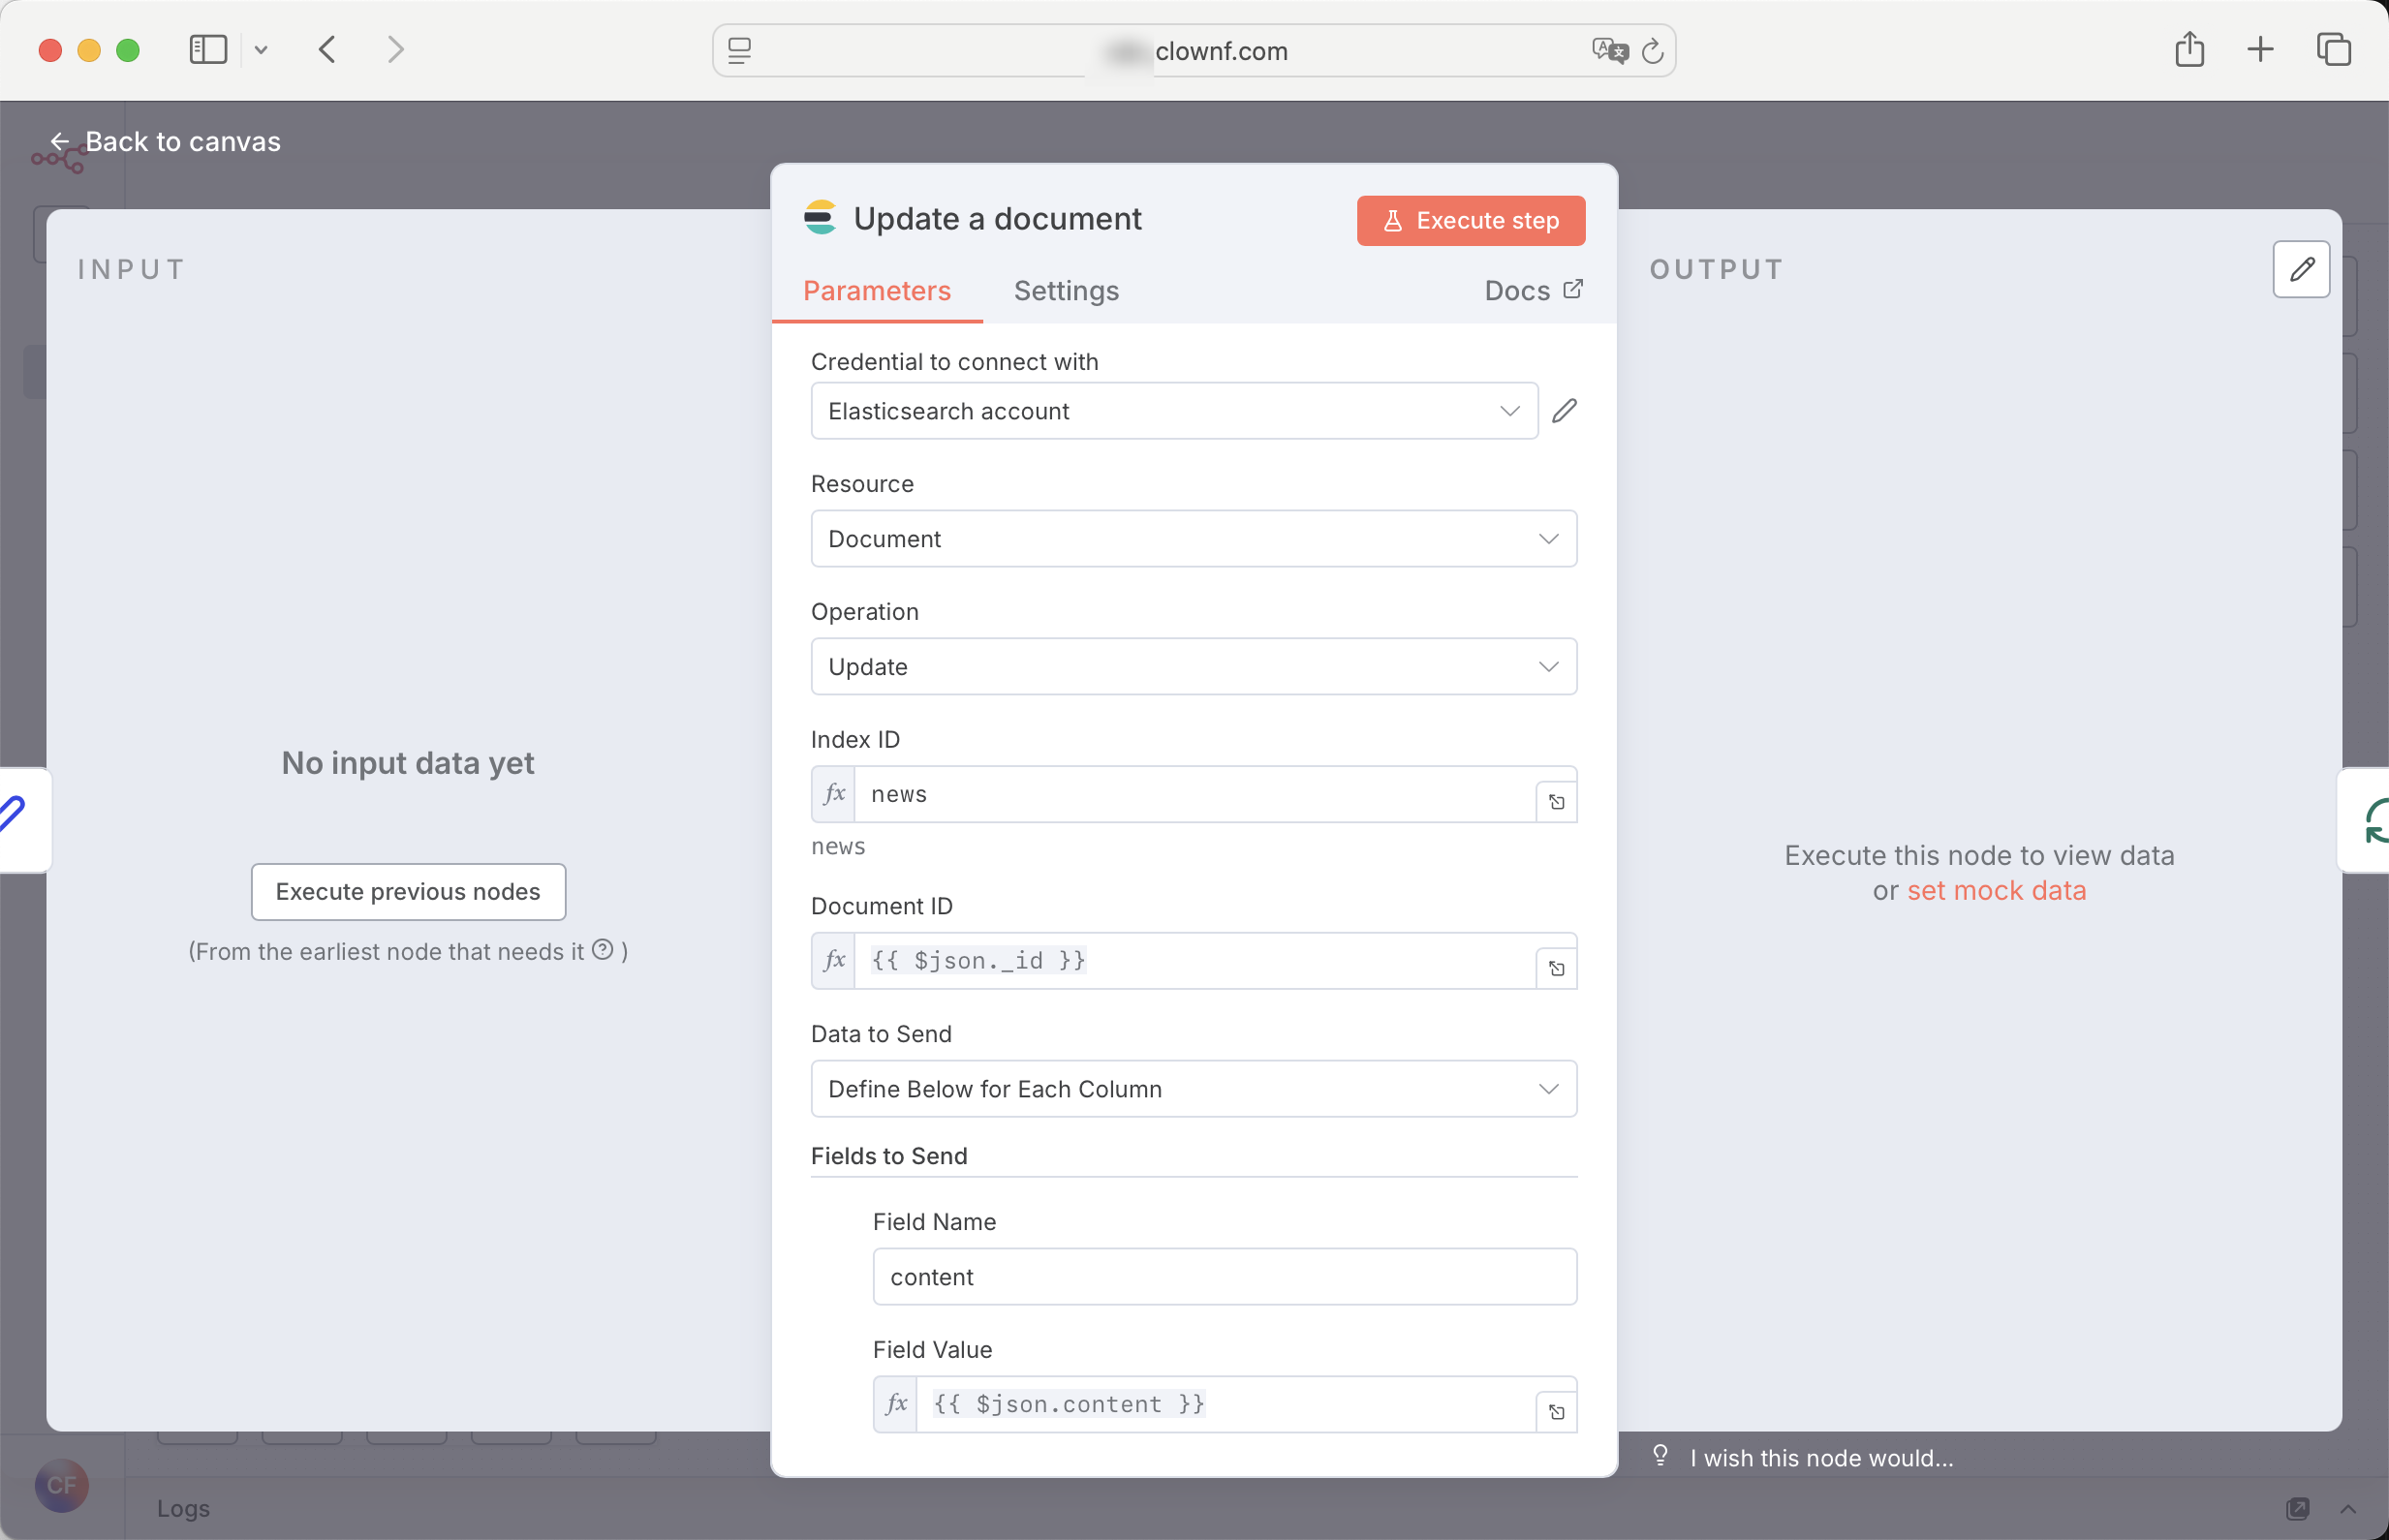Open expression editor for Index ID
The image size is (2389, 1540).
pos(1556,802)
